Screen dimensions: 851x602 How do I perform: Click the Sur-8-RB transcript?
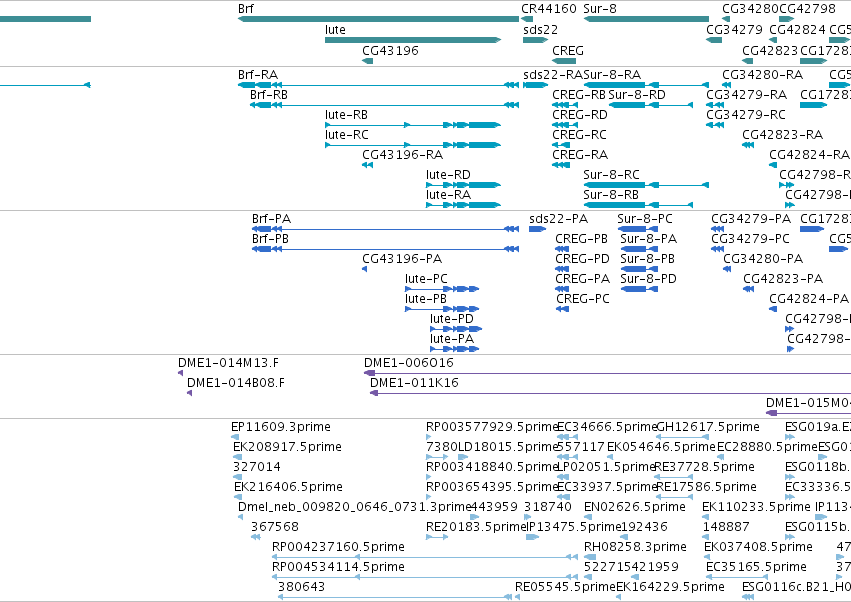pyautogui.click(x=638, y=205)
